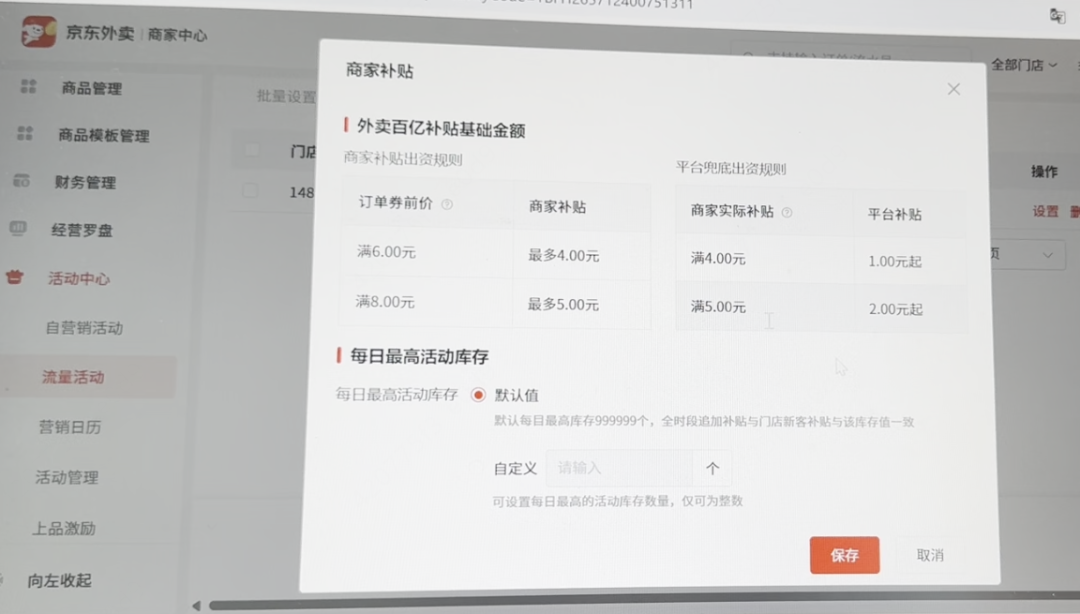Click the 活动中心 basket icon

[14, 277]
